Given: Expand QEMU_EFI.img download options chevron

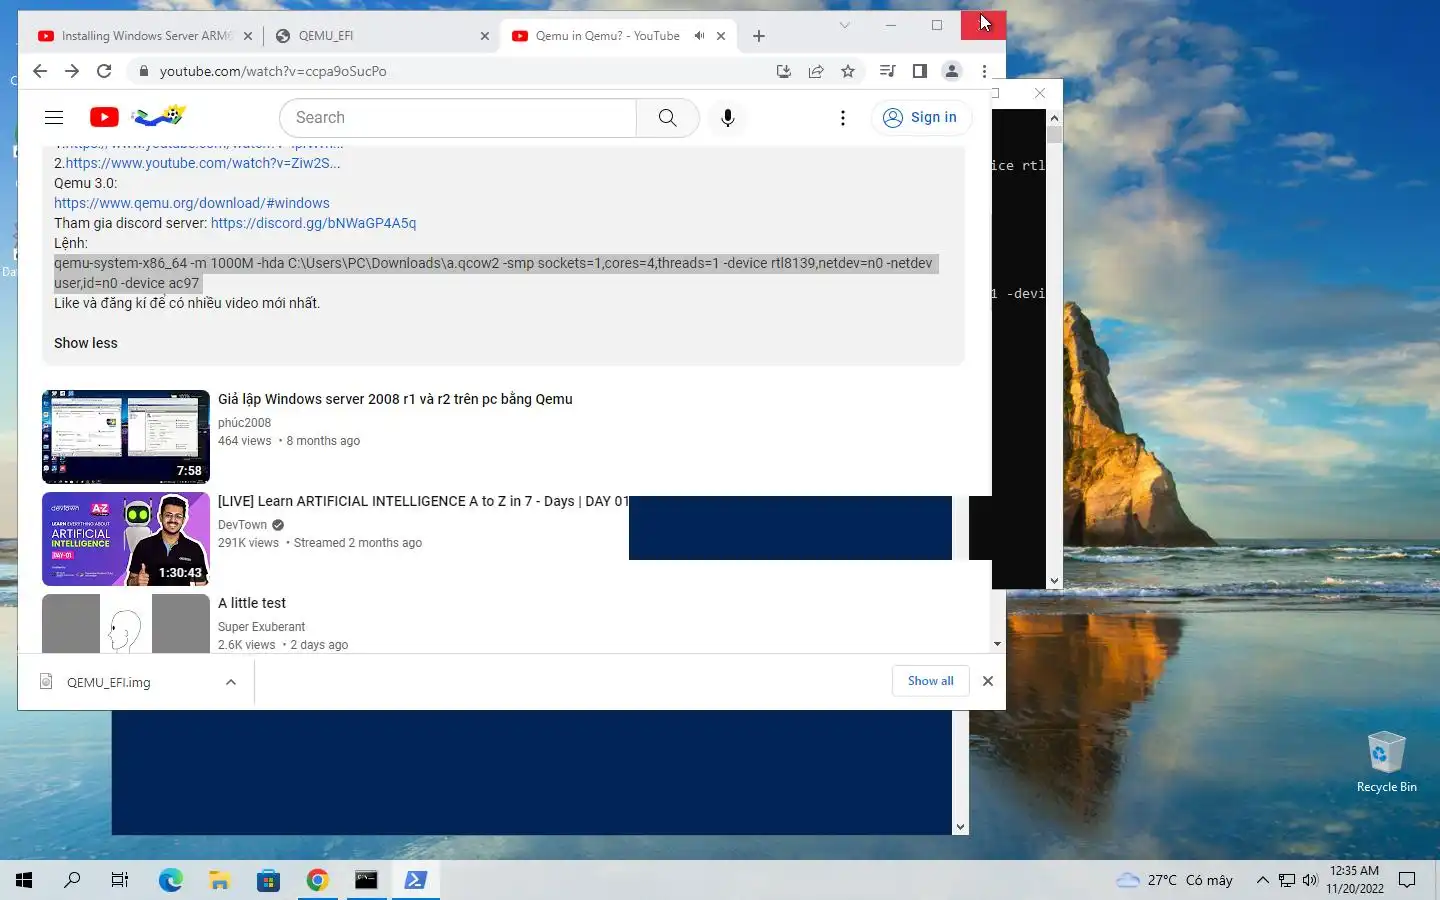Looking at the screenshot, I should (x=231, y=682).
